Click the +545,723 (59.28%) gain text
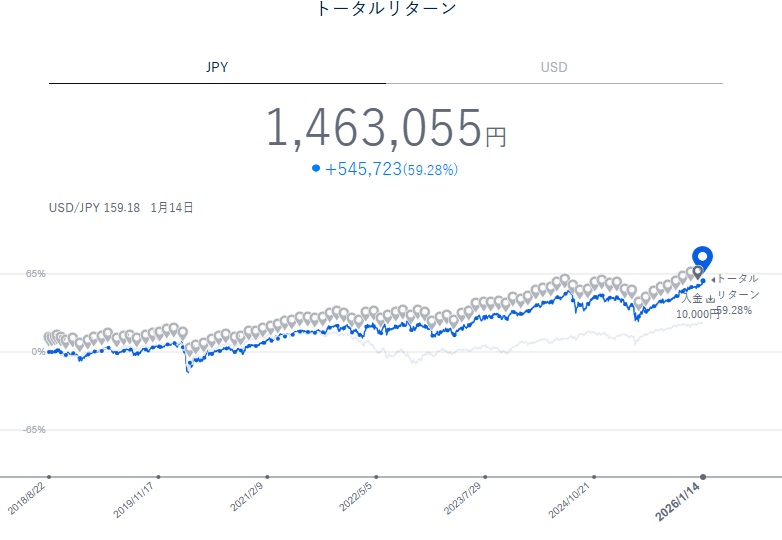Viewport: 782px width, 540px height. [391, 170]
